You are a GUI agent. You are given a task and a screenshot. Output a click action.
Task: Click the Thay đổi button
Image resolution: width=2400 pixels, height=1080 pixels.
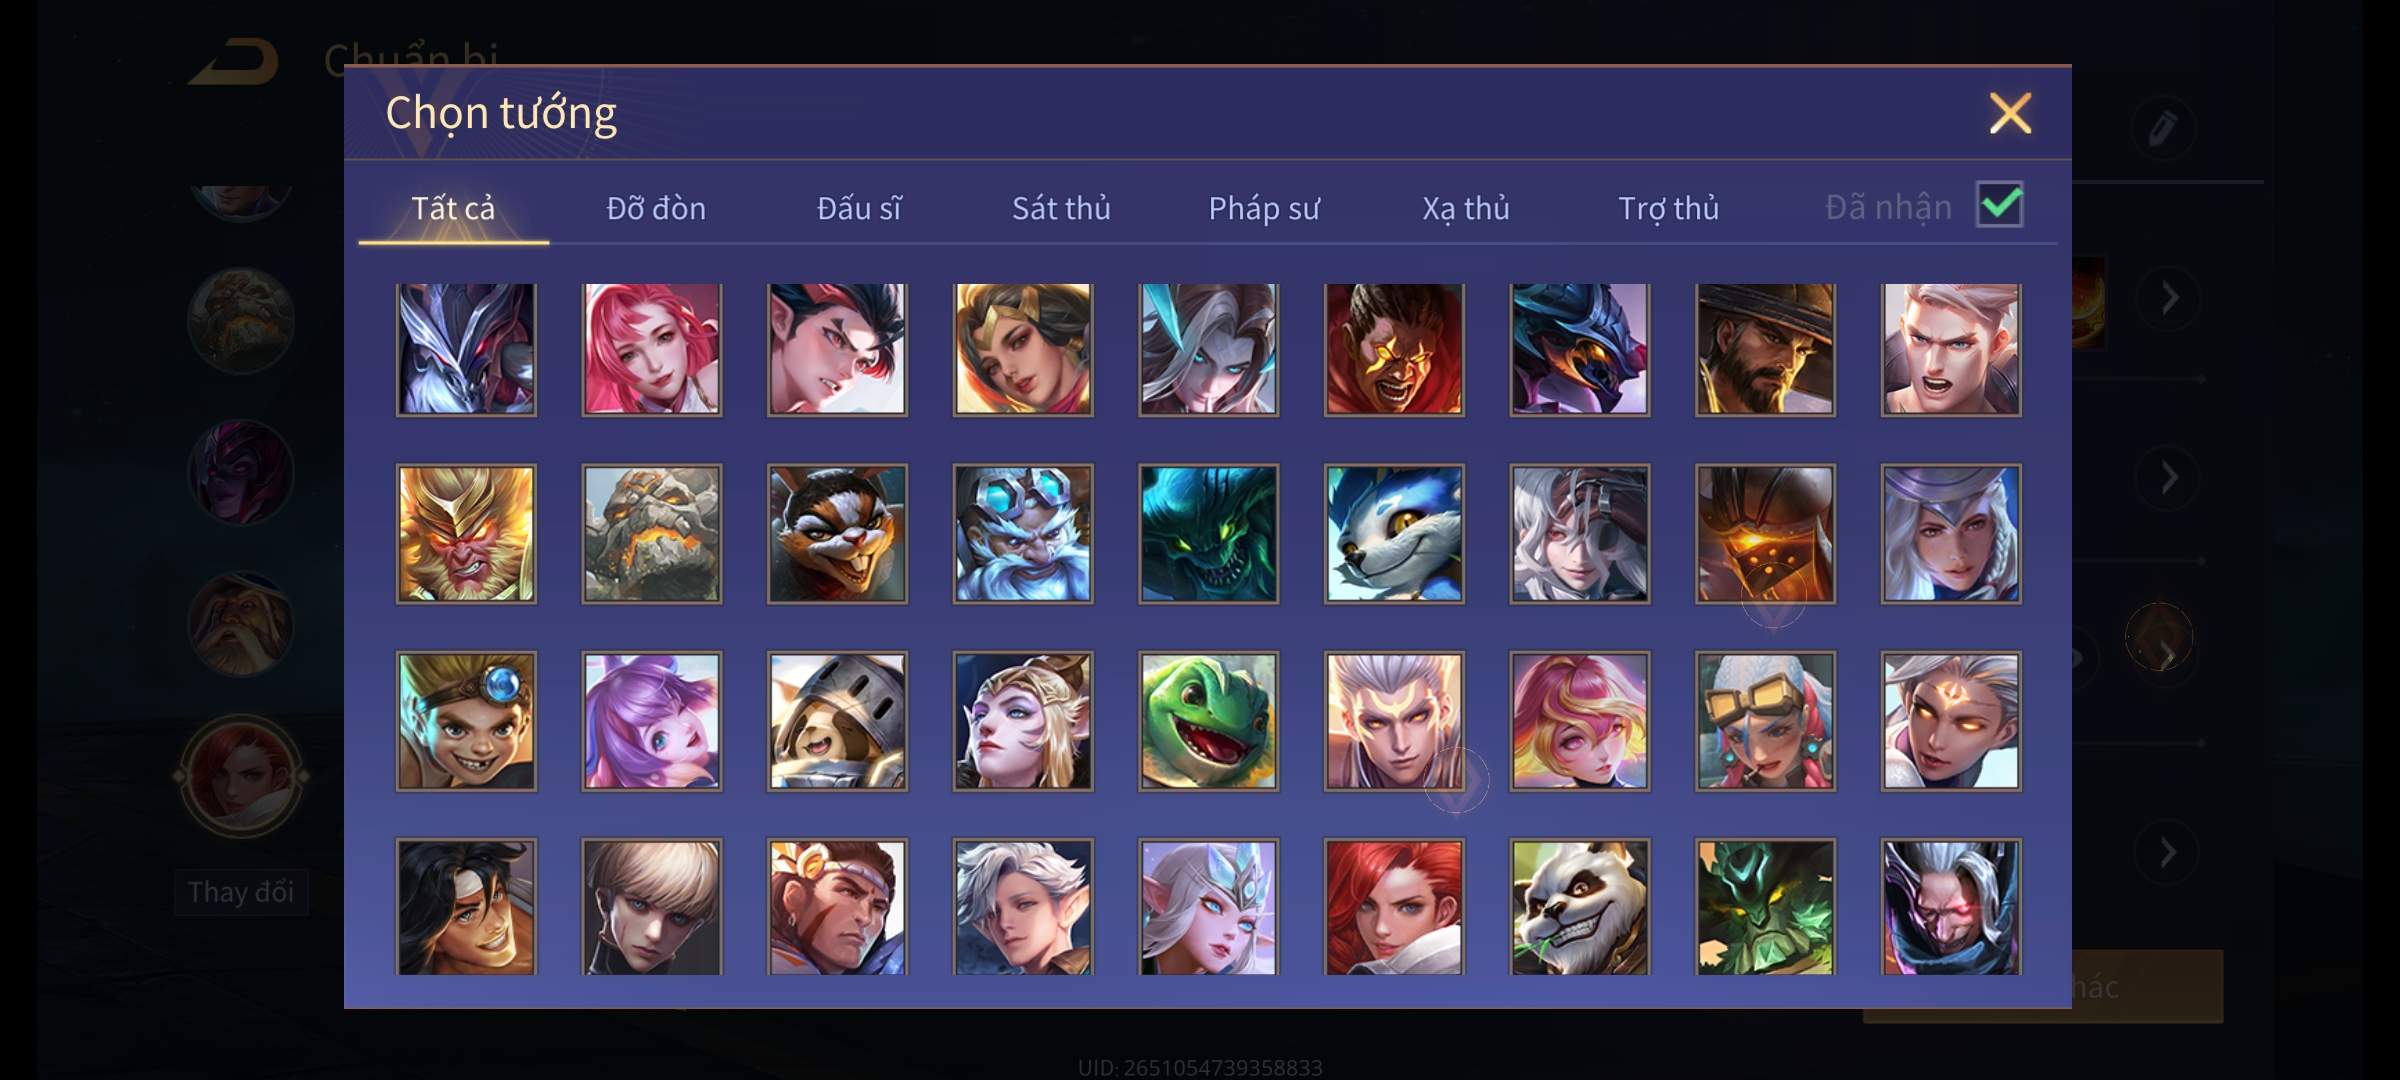click(x=241, y=892)
